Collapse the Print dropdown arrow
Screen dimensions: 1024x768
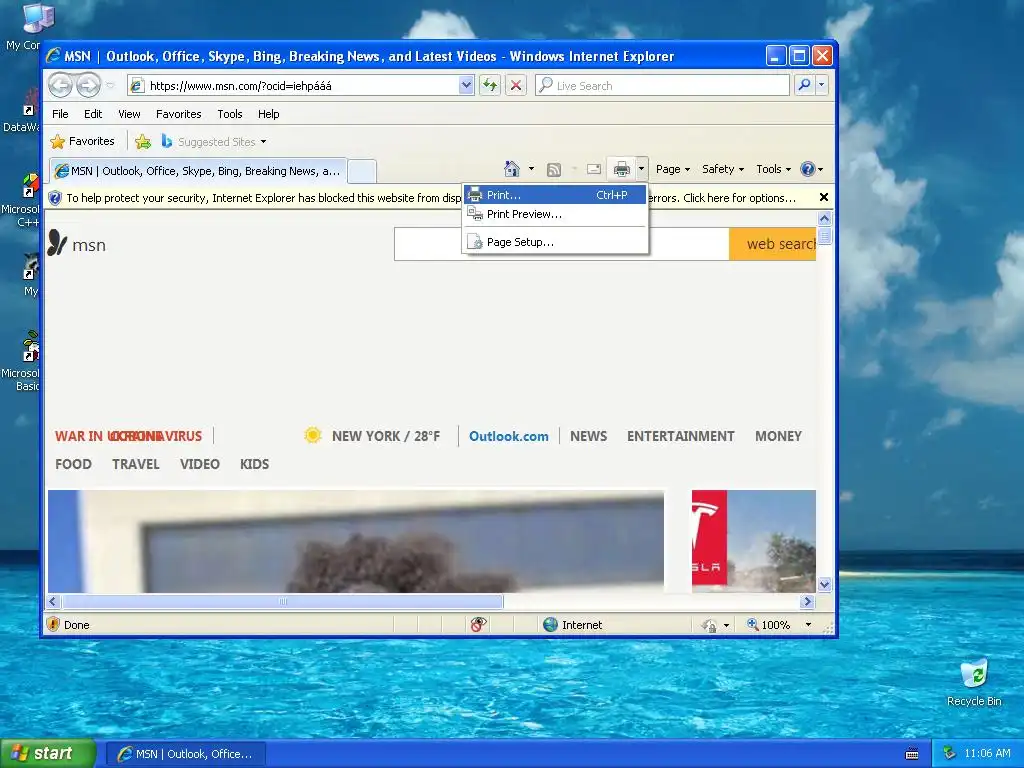pyautogui.click(x=641, y=169)
